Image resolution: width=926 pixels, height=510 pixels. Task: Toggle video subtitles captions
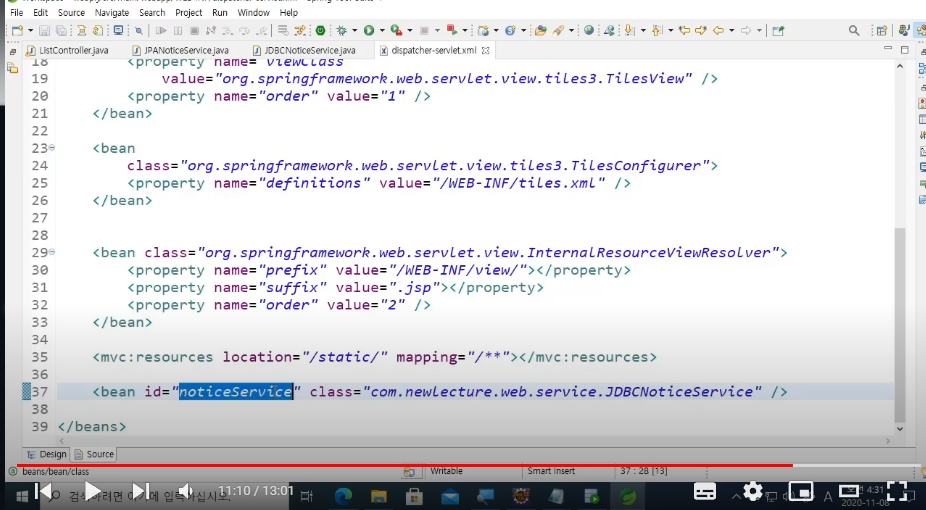[705, 491]
